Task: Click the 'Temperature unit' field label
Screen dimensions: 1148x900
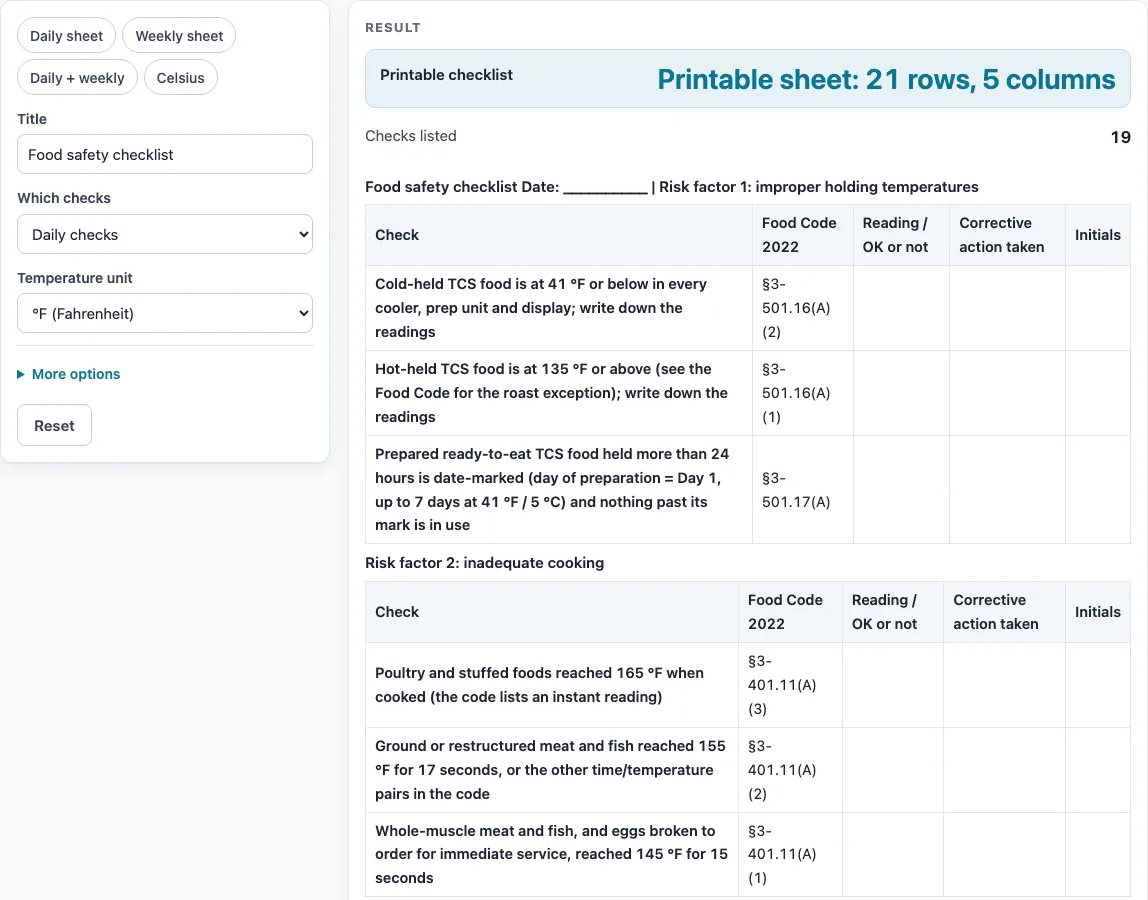Action: [x=75, y=278]
